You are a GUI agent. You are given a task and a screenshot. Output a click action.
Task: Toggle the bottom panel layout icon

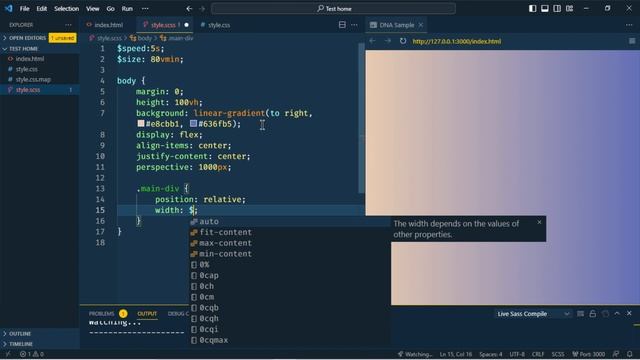(x=544, y=9)
